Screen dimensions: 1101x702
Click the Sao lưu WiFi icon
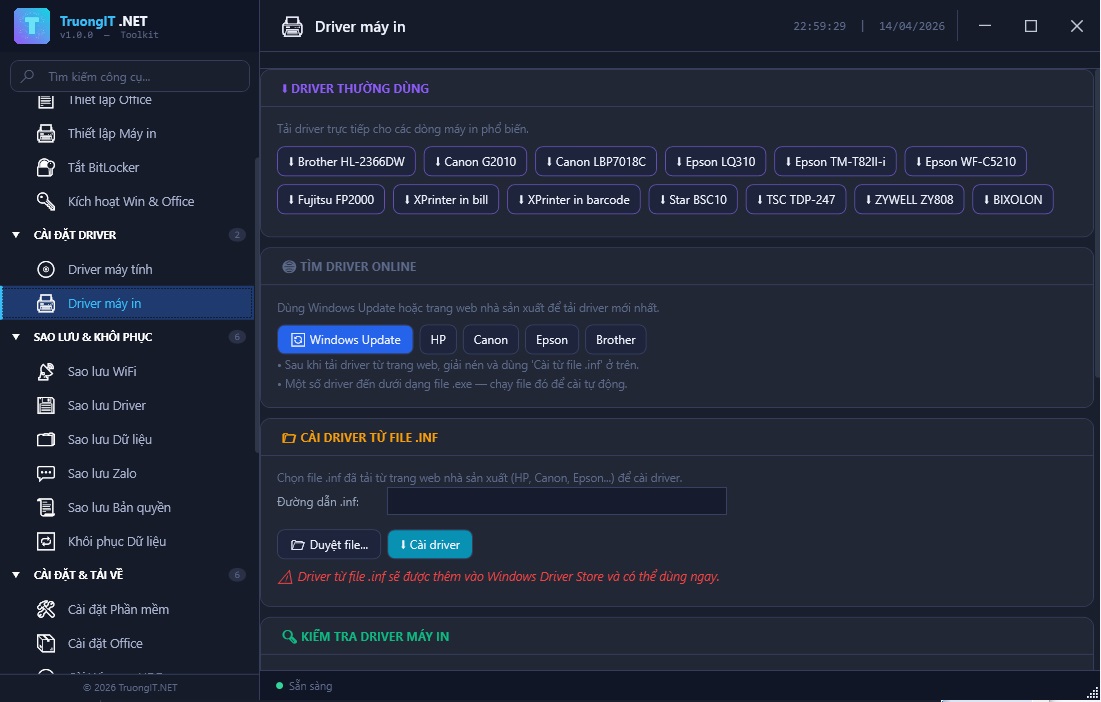[x=46, y=371]
